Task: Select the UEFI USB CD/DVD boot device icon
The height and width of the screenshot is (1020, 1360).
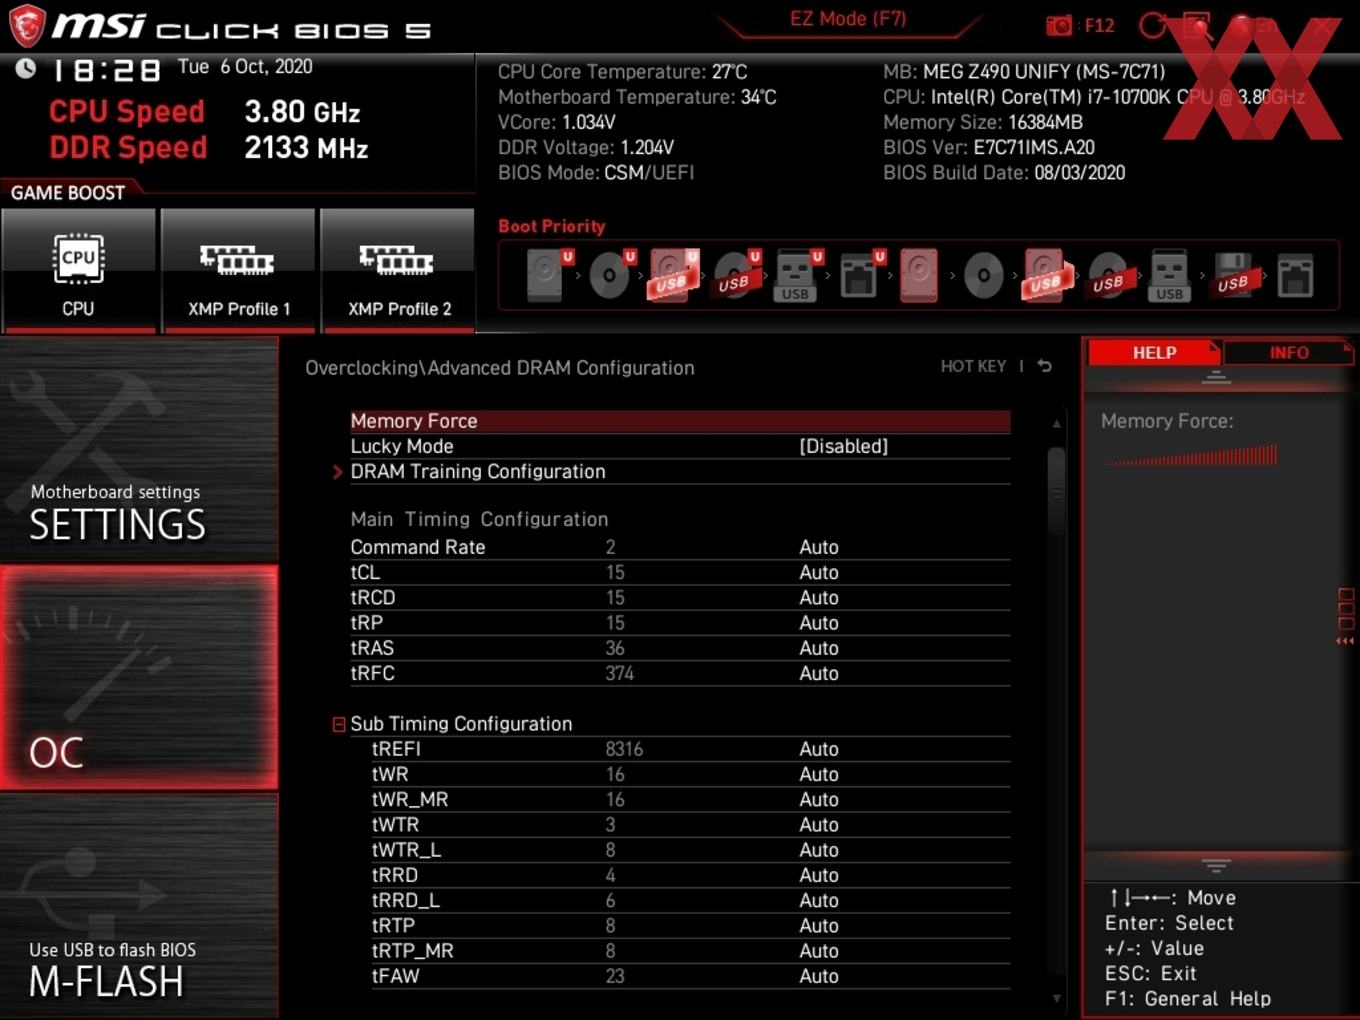Action: (x=737, y=275)
